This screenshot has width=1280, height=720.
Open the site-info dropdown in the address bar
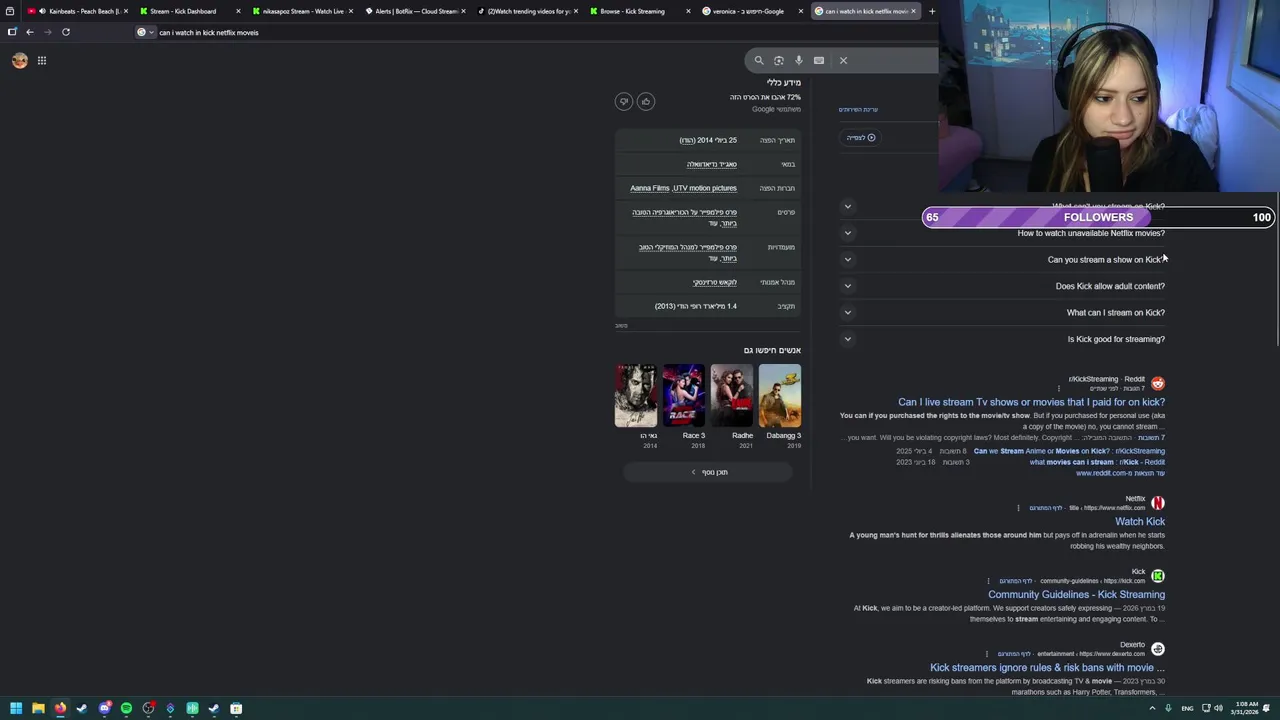pyautogui.click(x=145, y=32)
